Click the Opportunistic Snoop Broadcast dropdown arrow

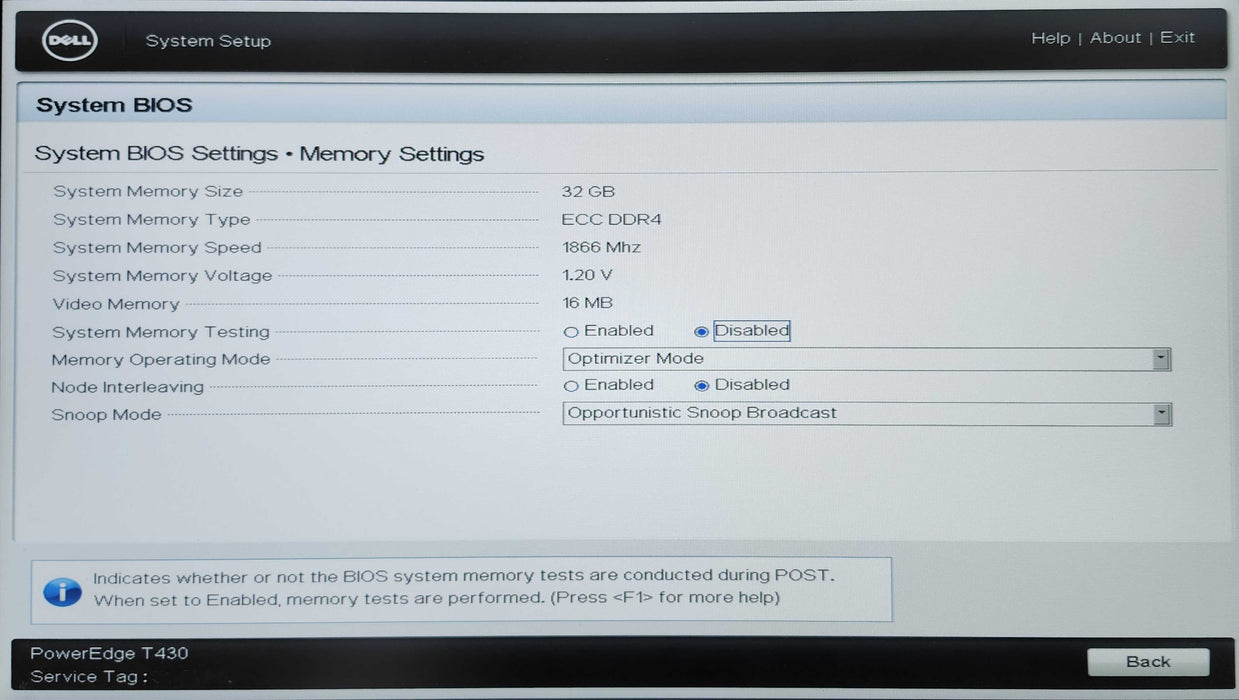tap(1160, 414)
